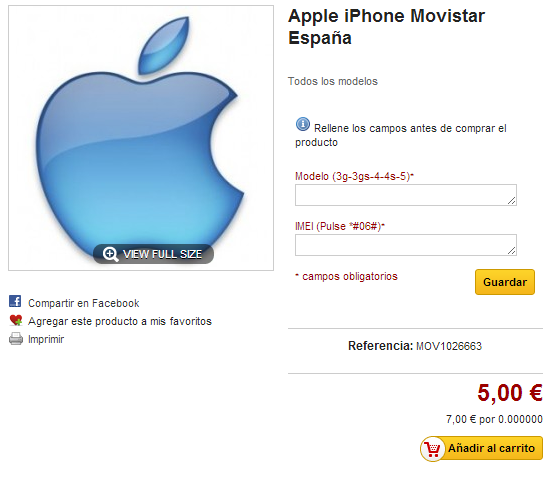Viewport: 557px width, 479px height.
Task: Save fields with the Guardar button
Action: tap(505, 282)
